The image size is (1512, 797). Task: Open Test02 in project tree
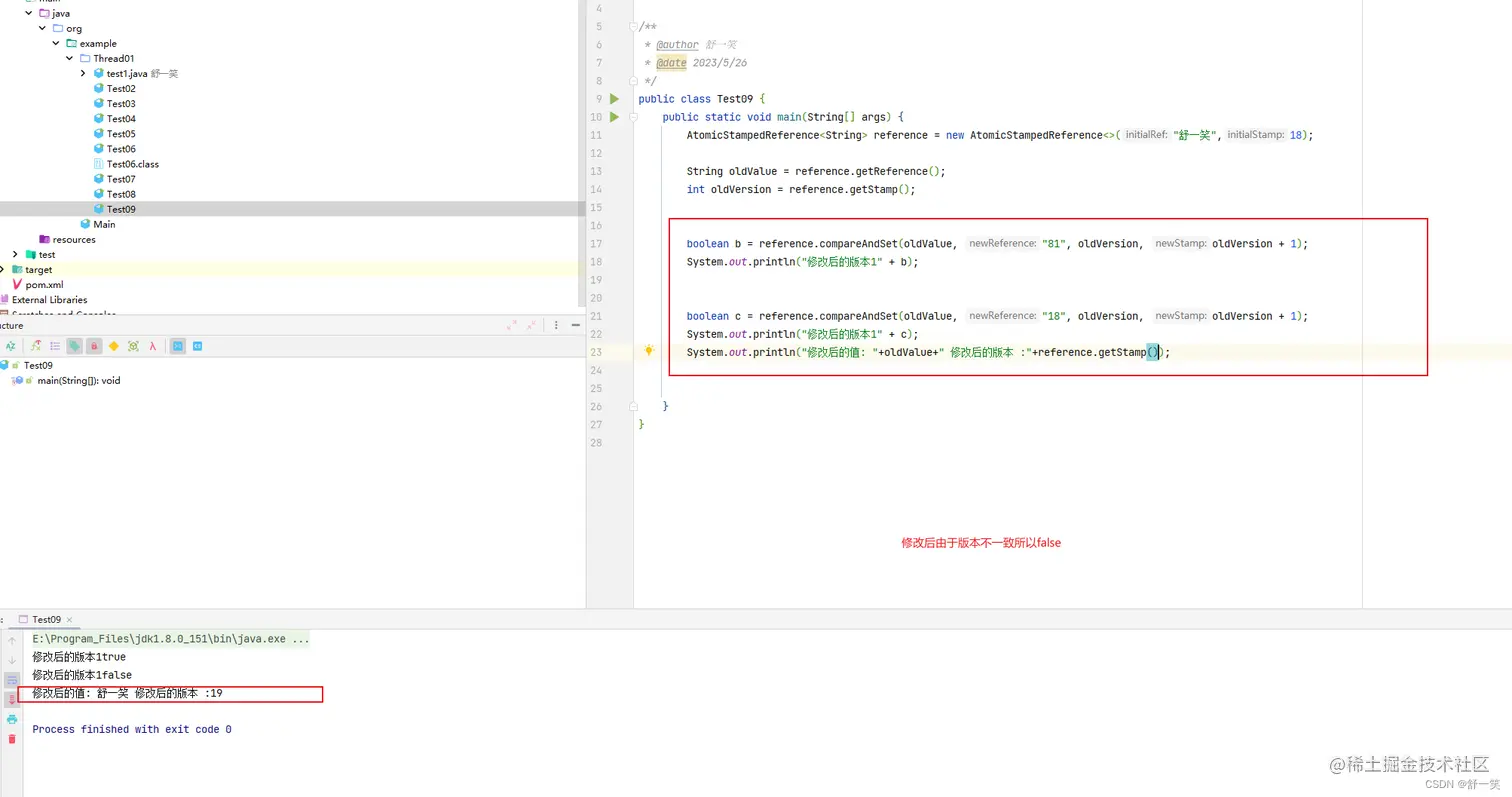click(x=121, y=89)
